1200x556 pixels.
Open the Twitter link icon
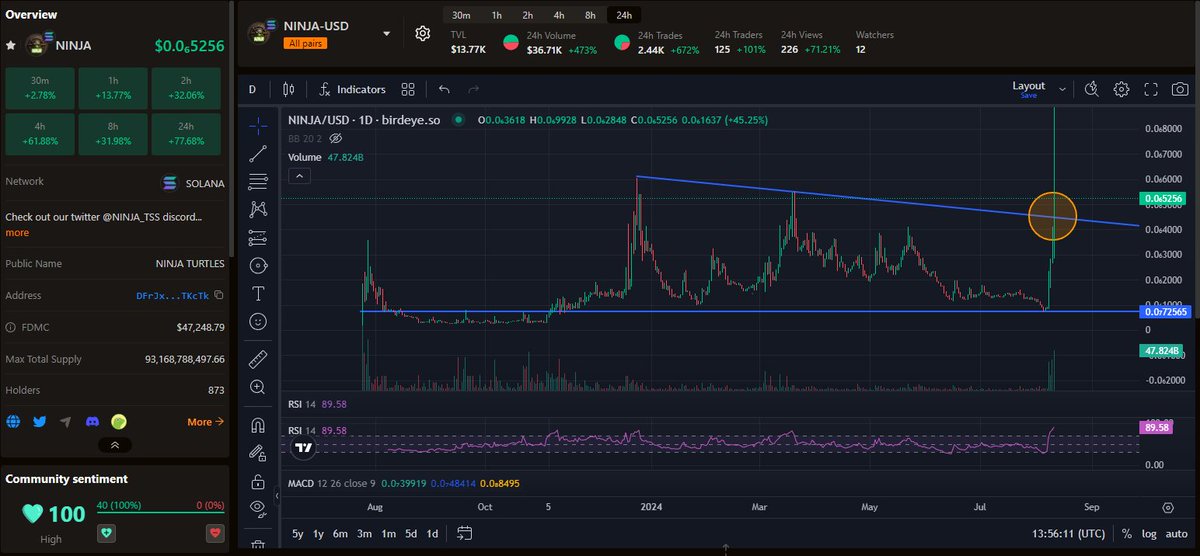tap(40, 422)
